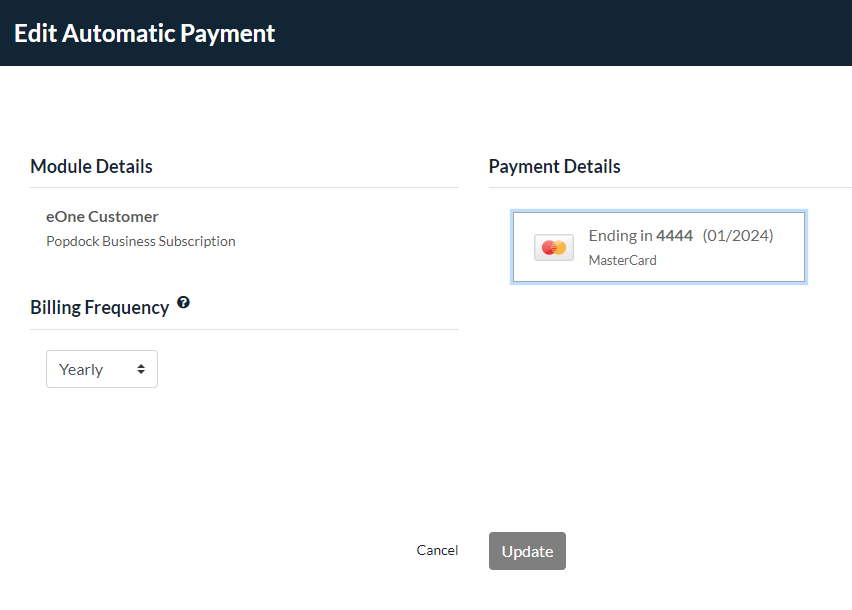Click the Popdock Business Subscription text
The width and height of the screenshot is (852, 610).
coord(141,241)
